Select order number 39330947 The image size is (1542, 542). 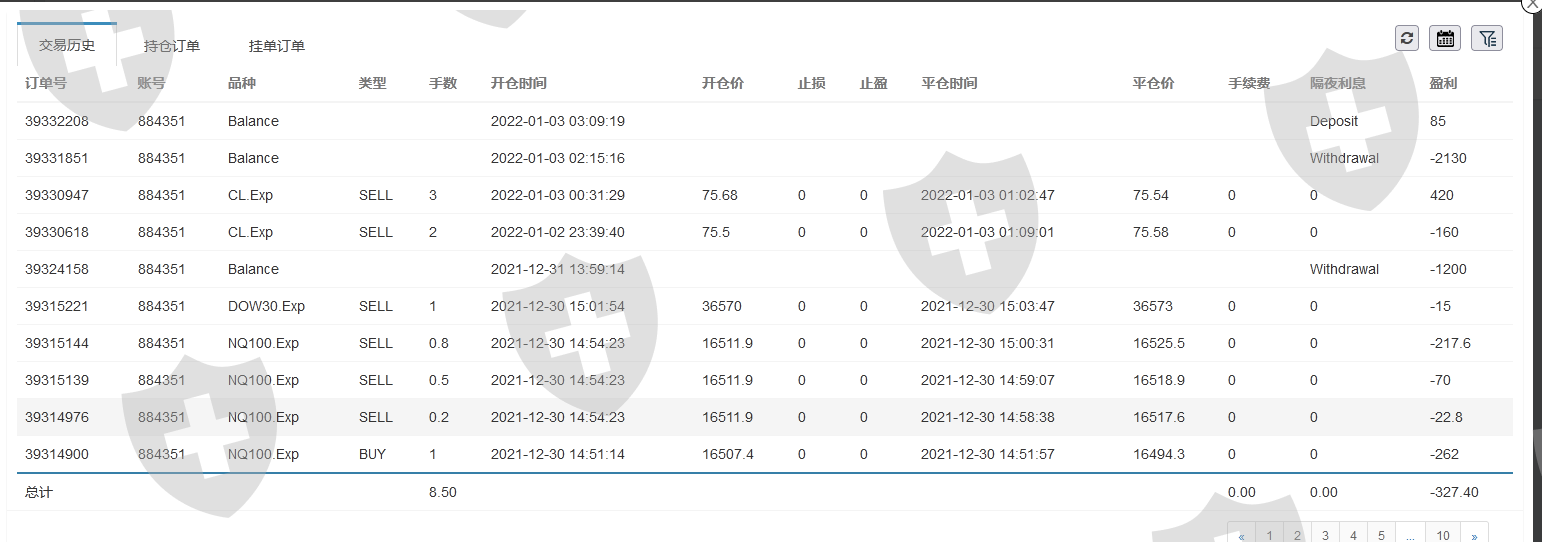tap(57, 195)
